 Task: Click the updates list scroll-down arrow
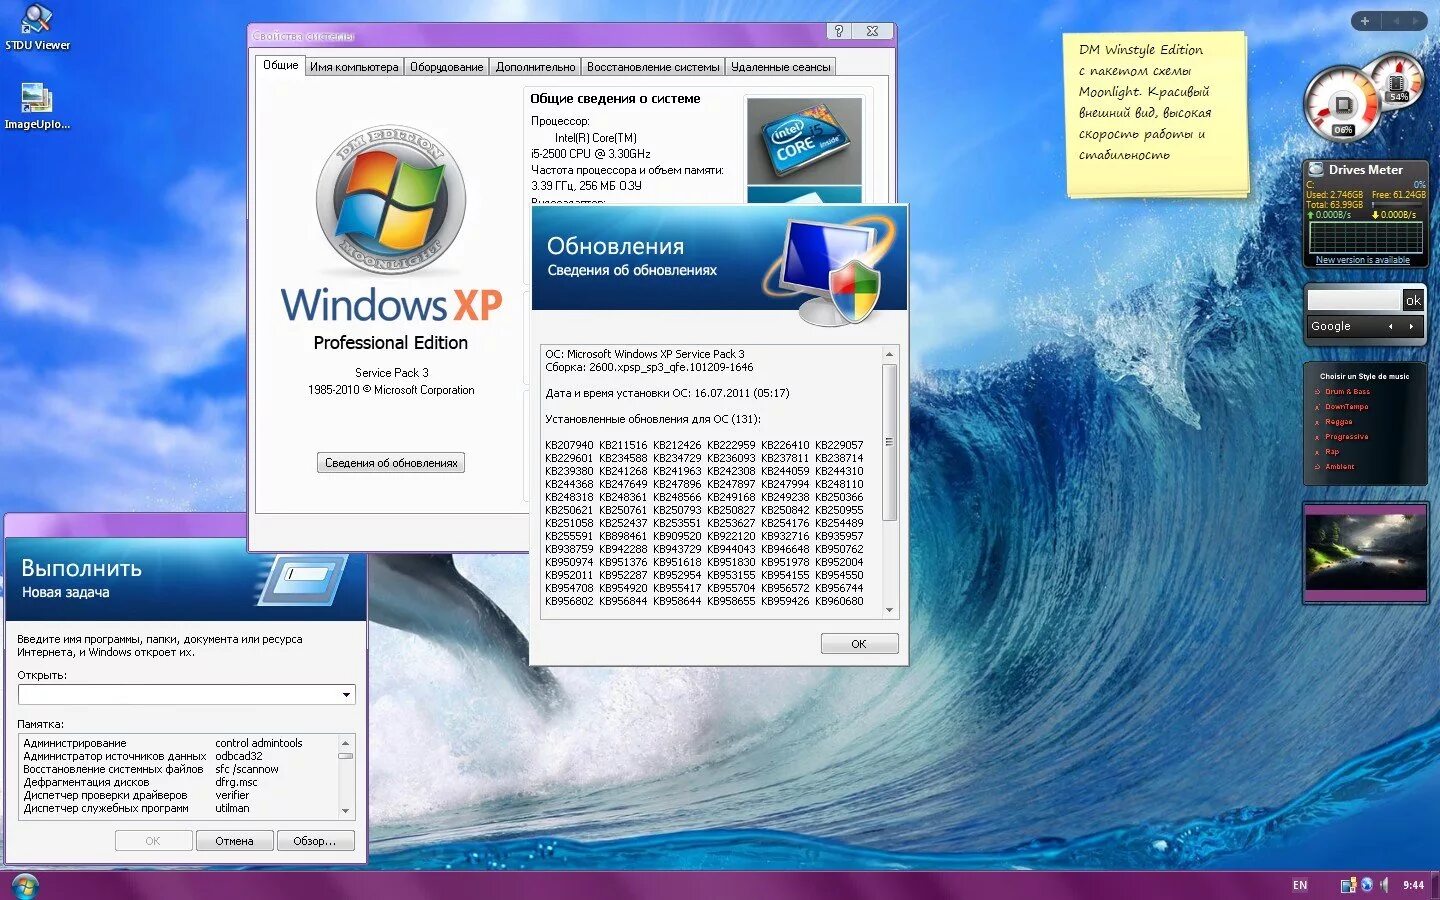889,609
